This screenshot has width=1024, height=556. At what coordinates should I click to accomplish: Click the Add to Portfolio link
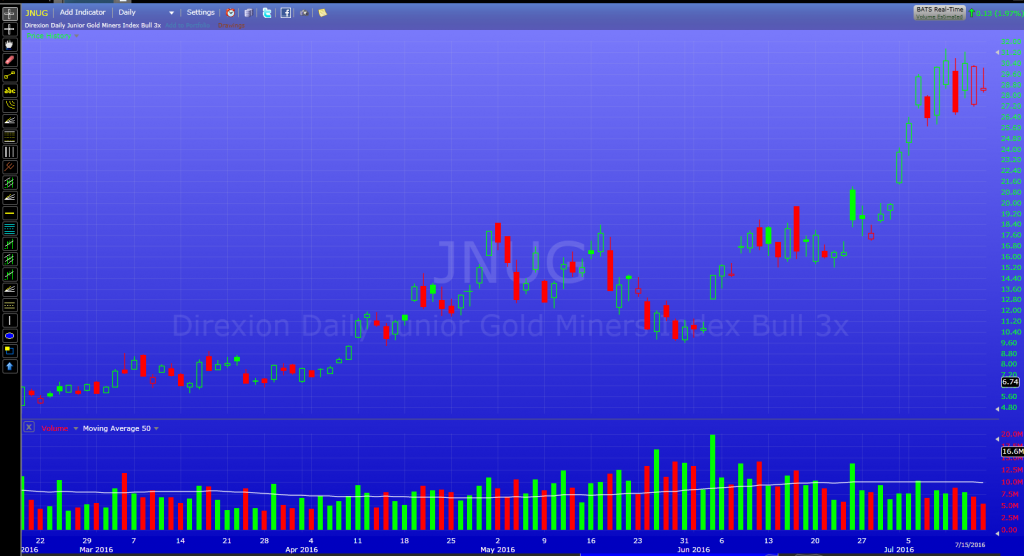click(x=188, y=25)
